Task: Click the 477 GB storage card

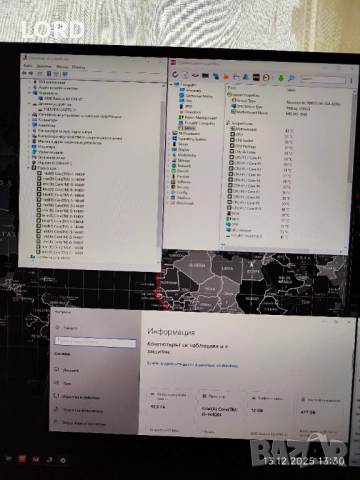Action: point(320,415)
